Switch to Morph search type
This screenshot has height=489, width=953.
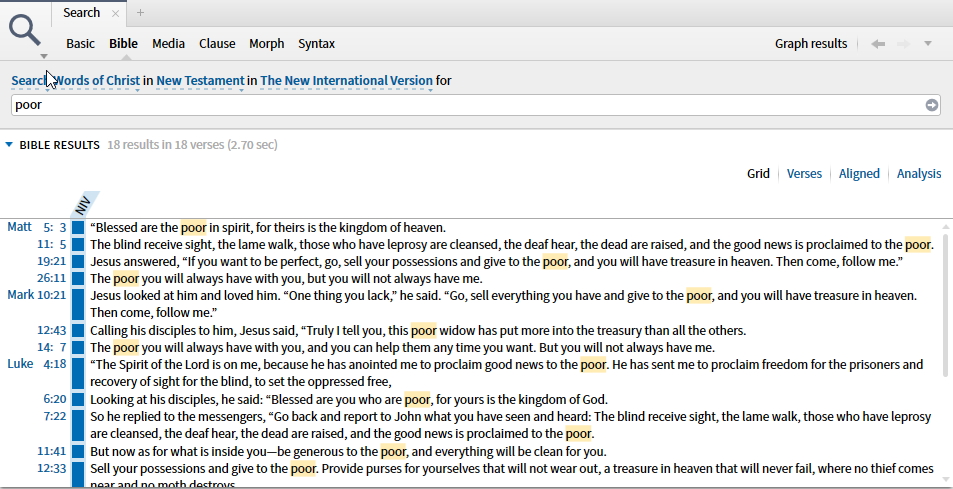266,44
